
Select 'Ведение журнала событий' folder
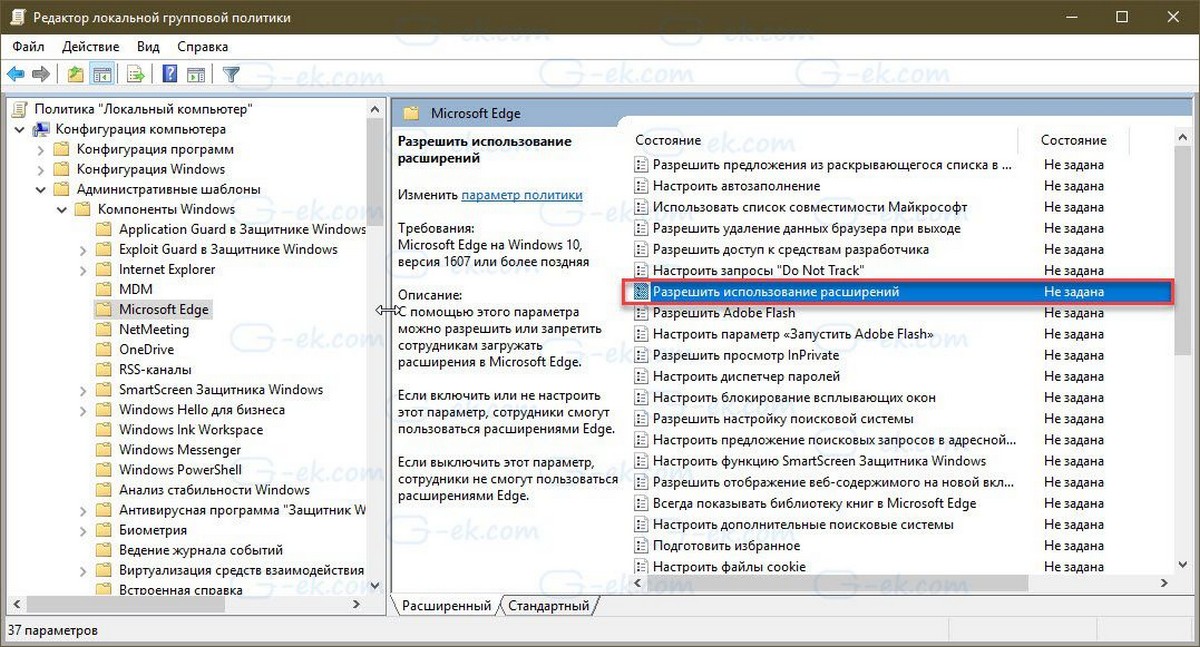click(x=201, y=550)
